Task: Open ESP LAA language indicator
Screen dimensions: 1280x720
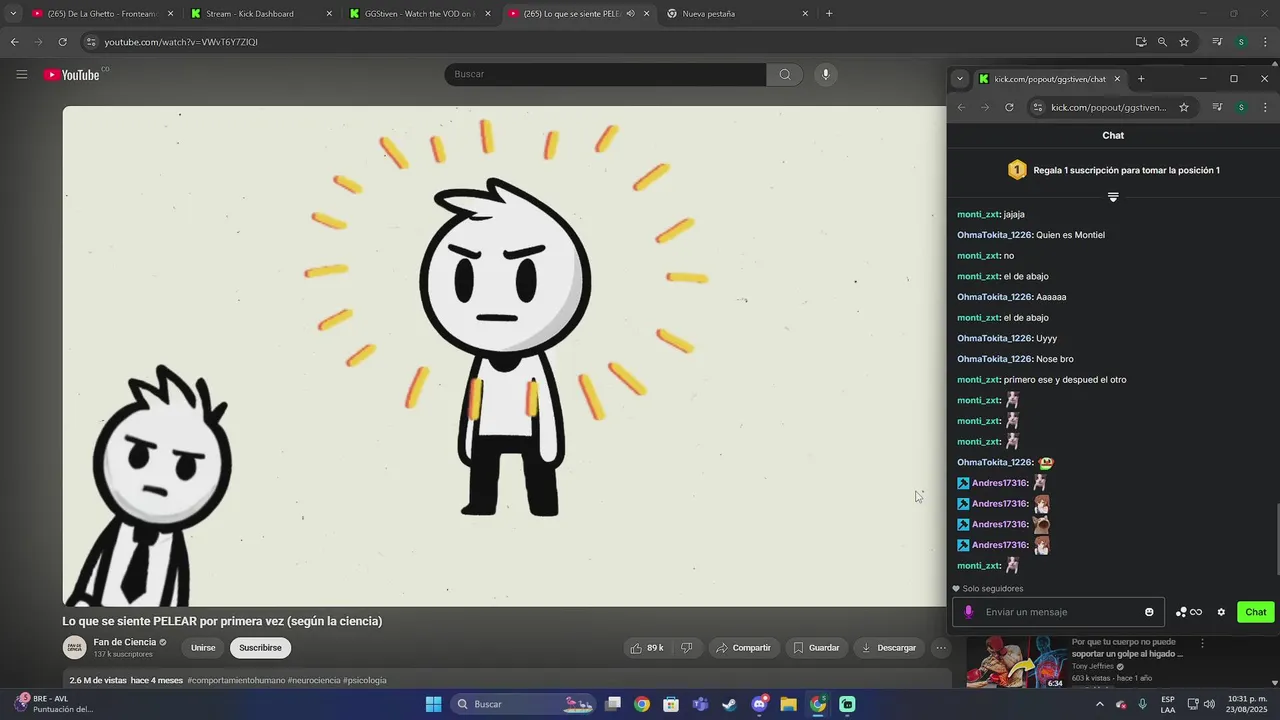Action: click(x=1168, y=704)
